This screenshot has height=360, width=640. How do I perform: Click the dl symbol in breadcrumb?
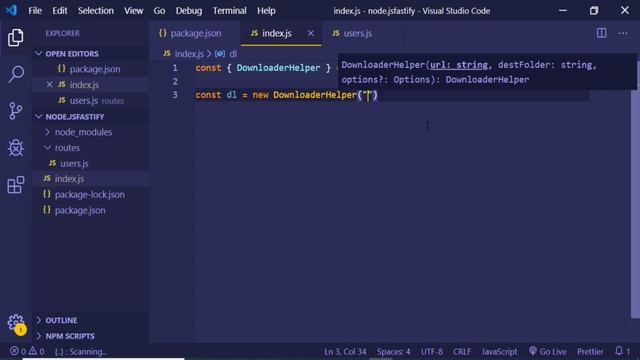pyautogui.click(x=233, y=53)
